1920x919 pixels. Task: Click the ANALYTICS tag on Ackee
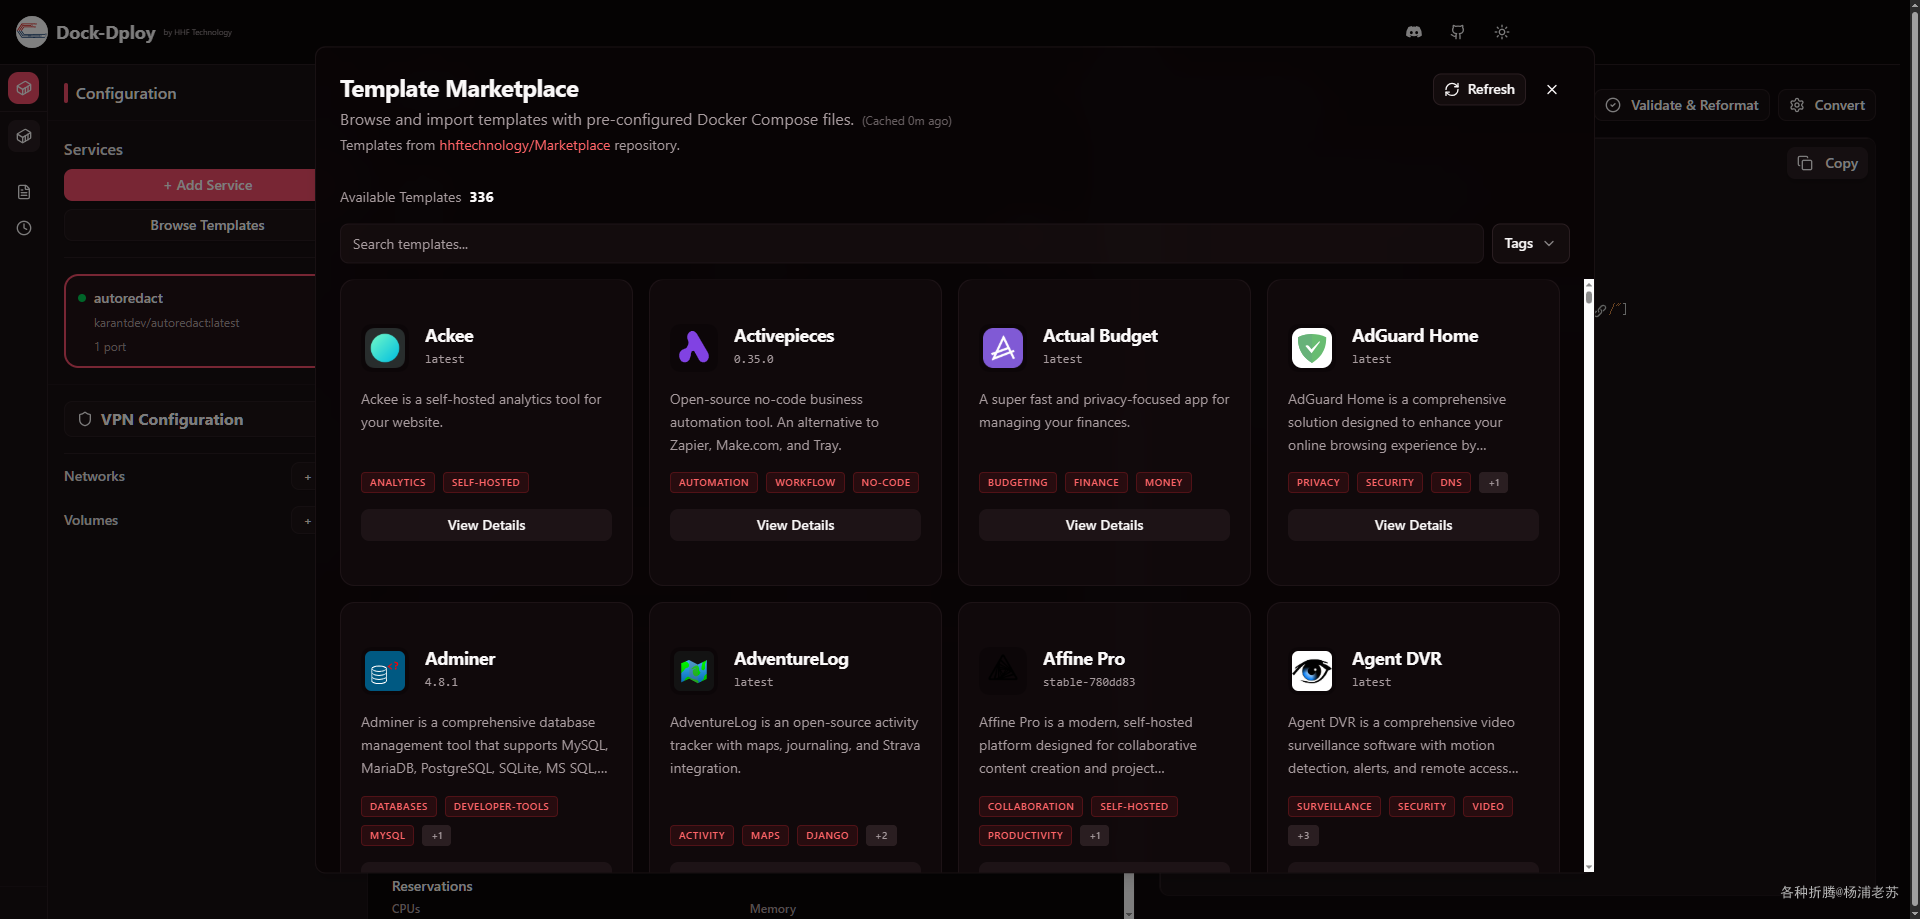[x=398, y=482]
